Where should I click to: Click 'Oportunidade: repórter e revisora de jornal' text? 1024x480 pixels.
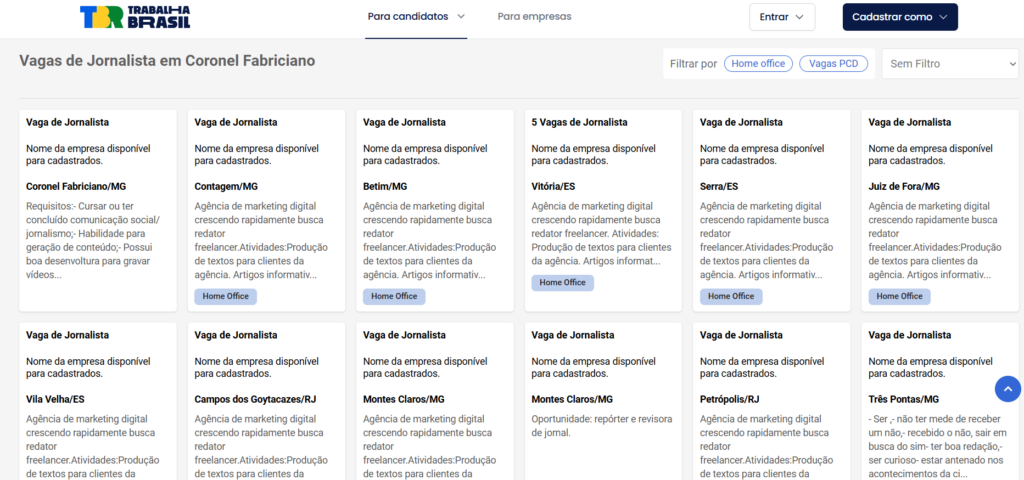[x=601, y=426]
